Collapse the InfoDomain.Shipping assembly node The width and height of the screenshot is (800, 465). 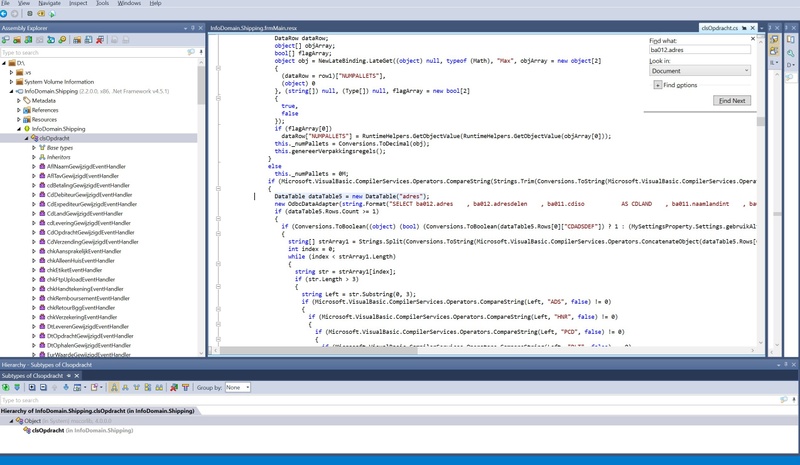coord(11,91)
